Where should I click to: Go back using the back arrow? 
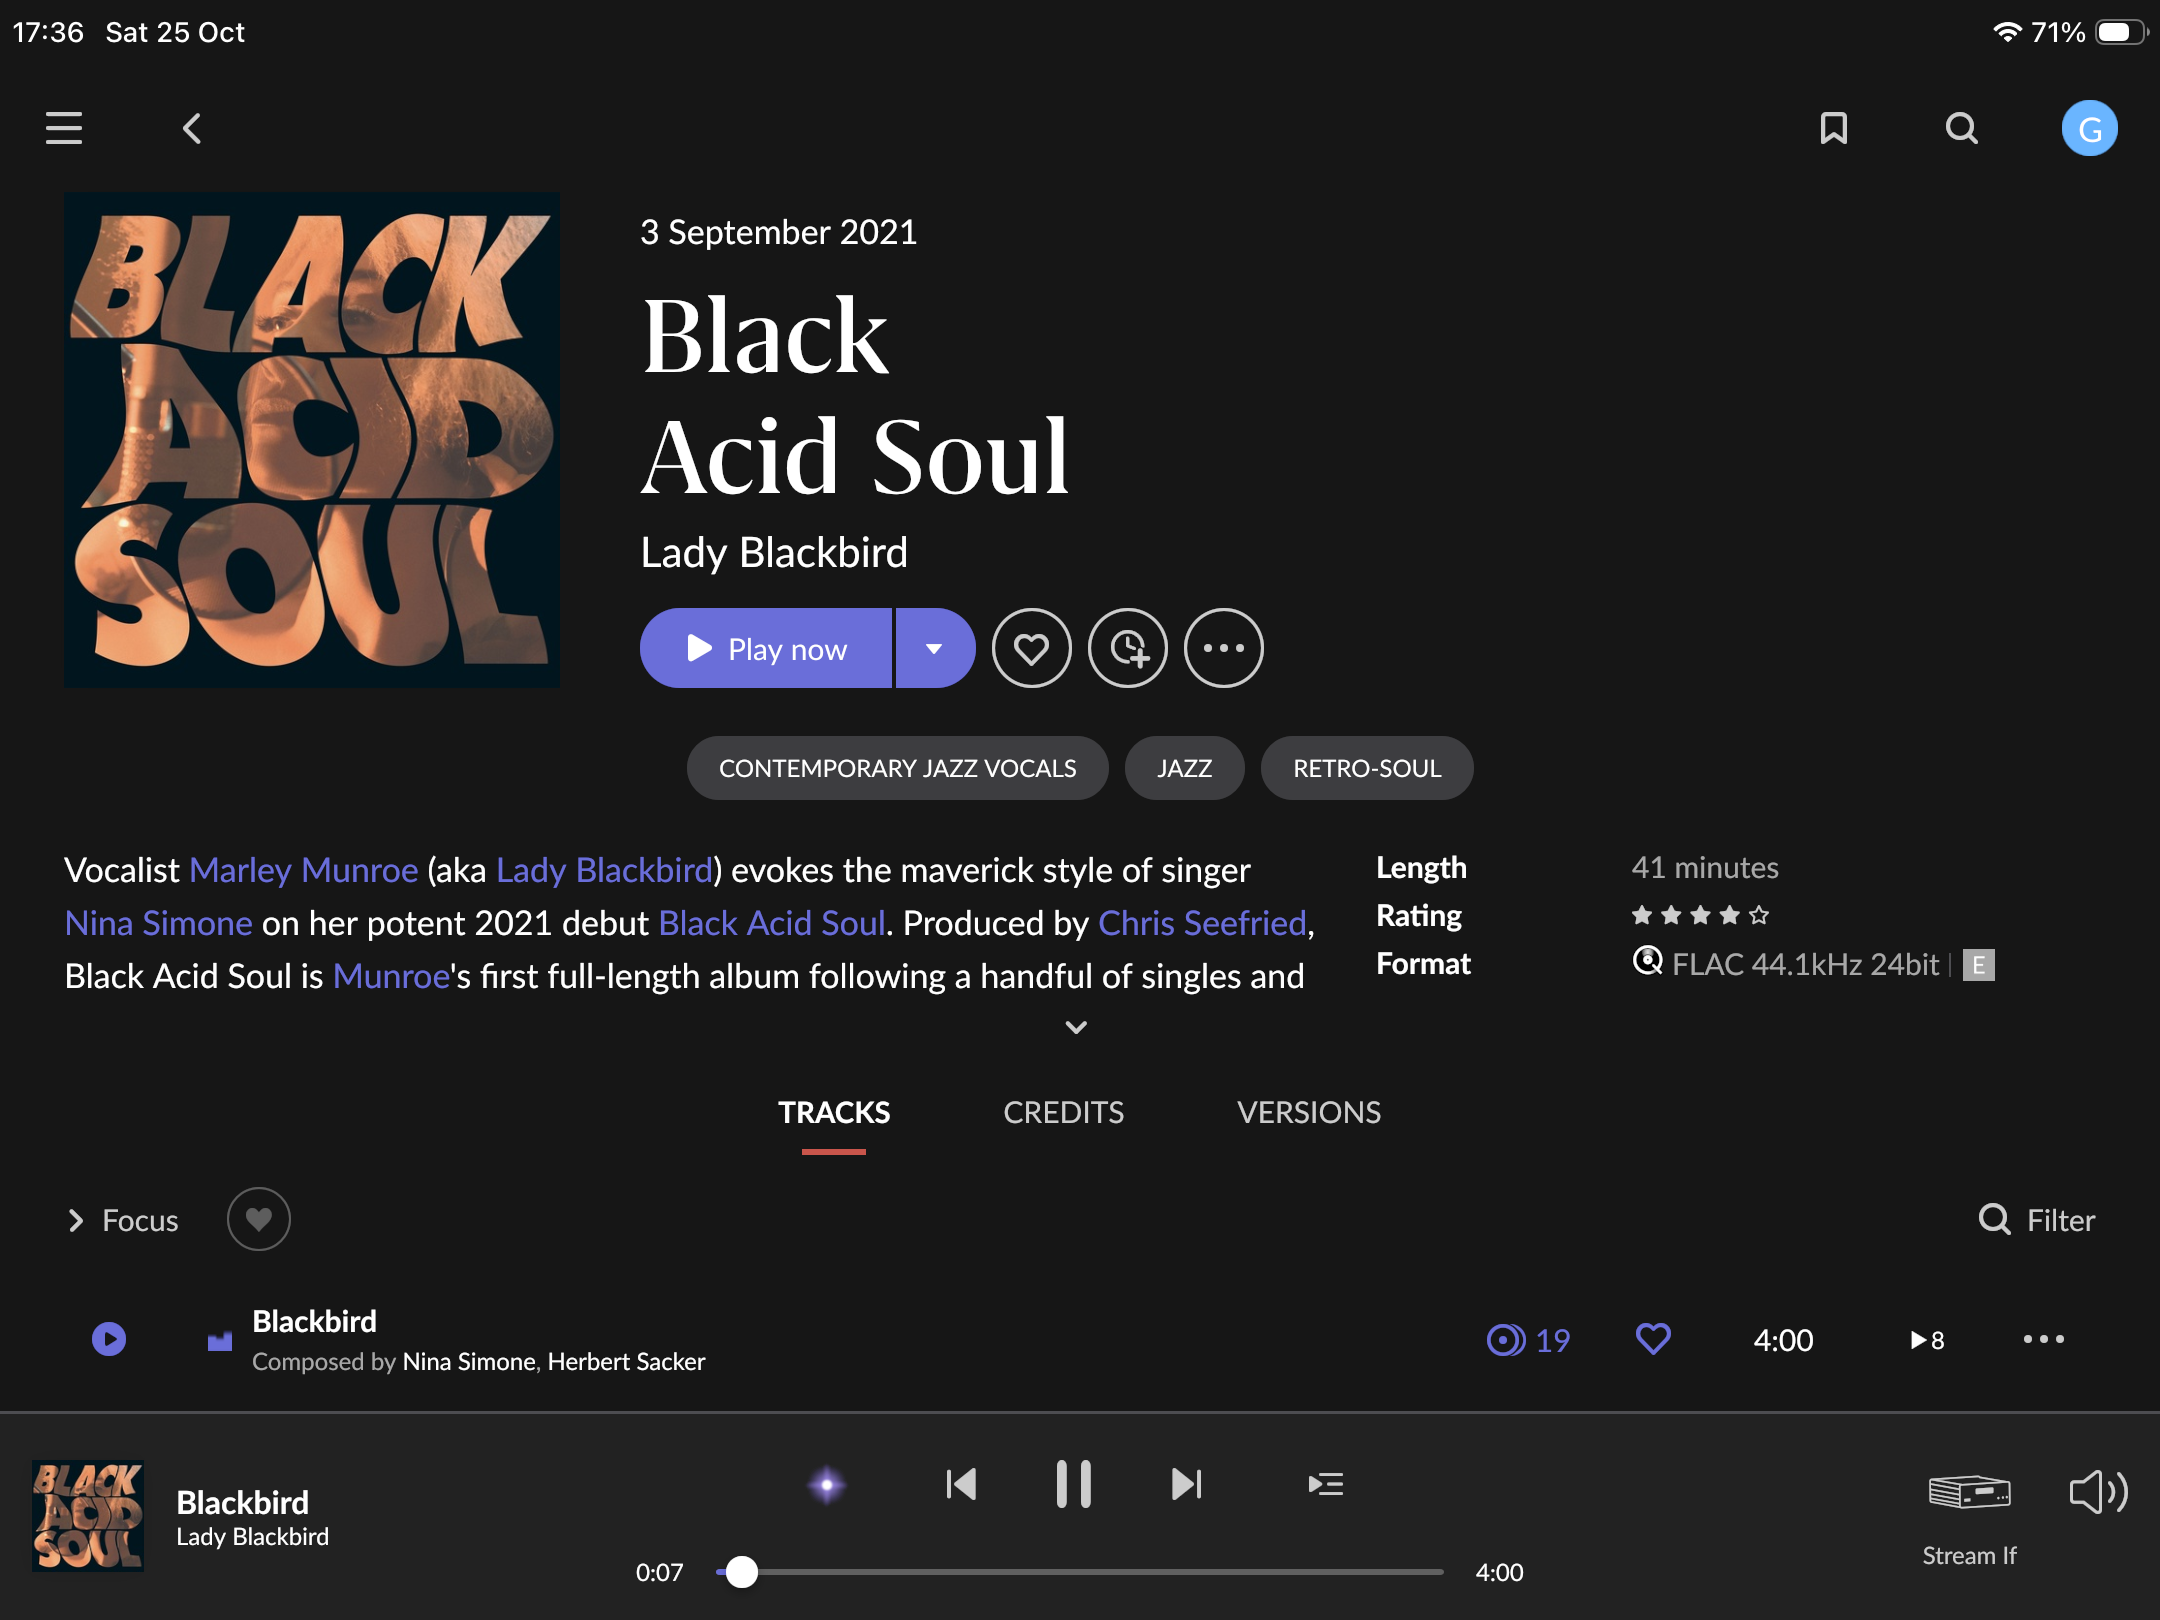[192, 128]
